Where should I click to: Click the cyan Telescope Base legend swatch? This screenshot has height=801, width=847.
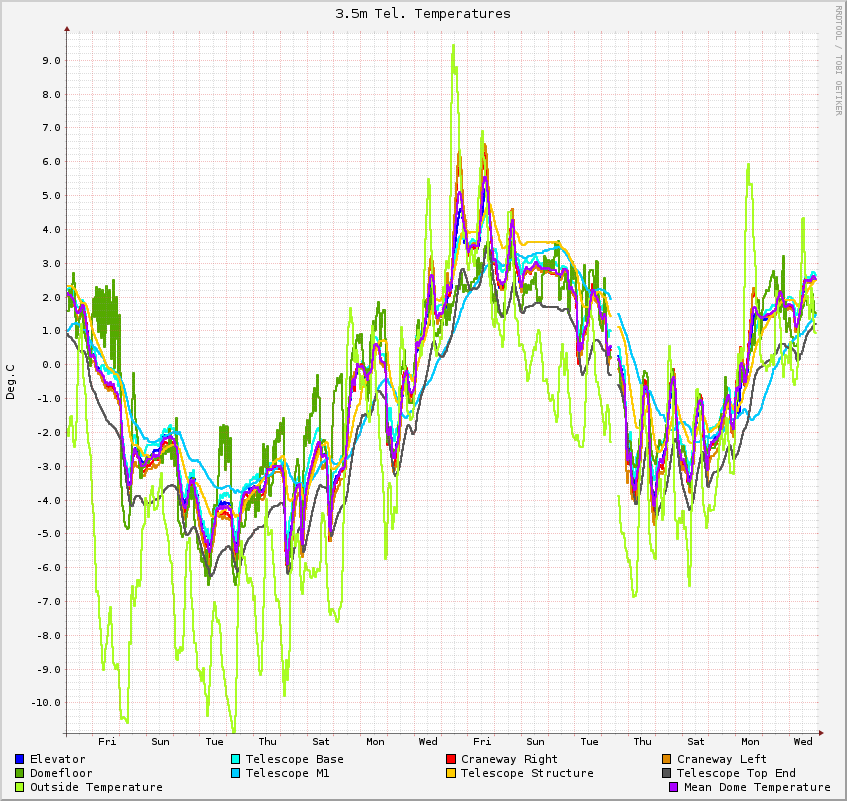236,759
